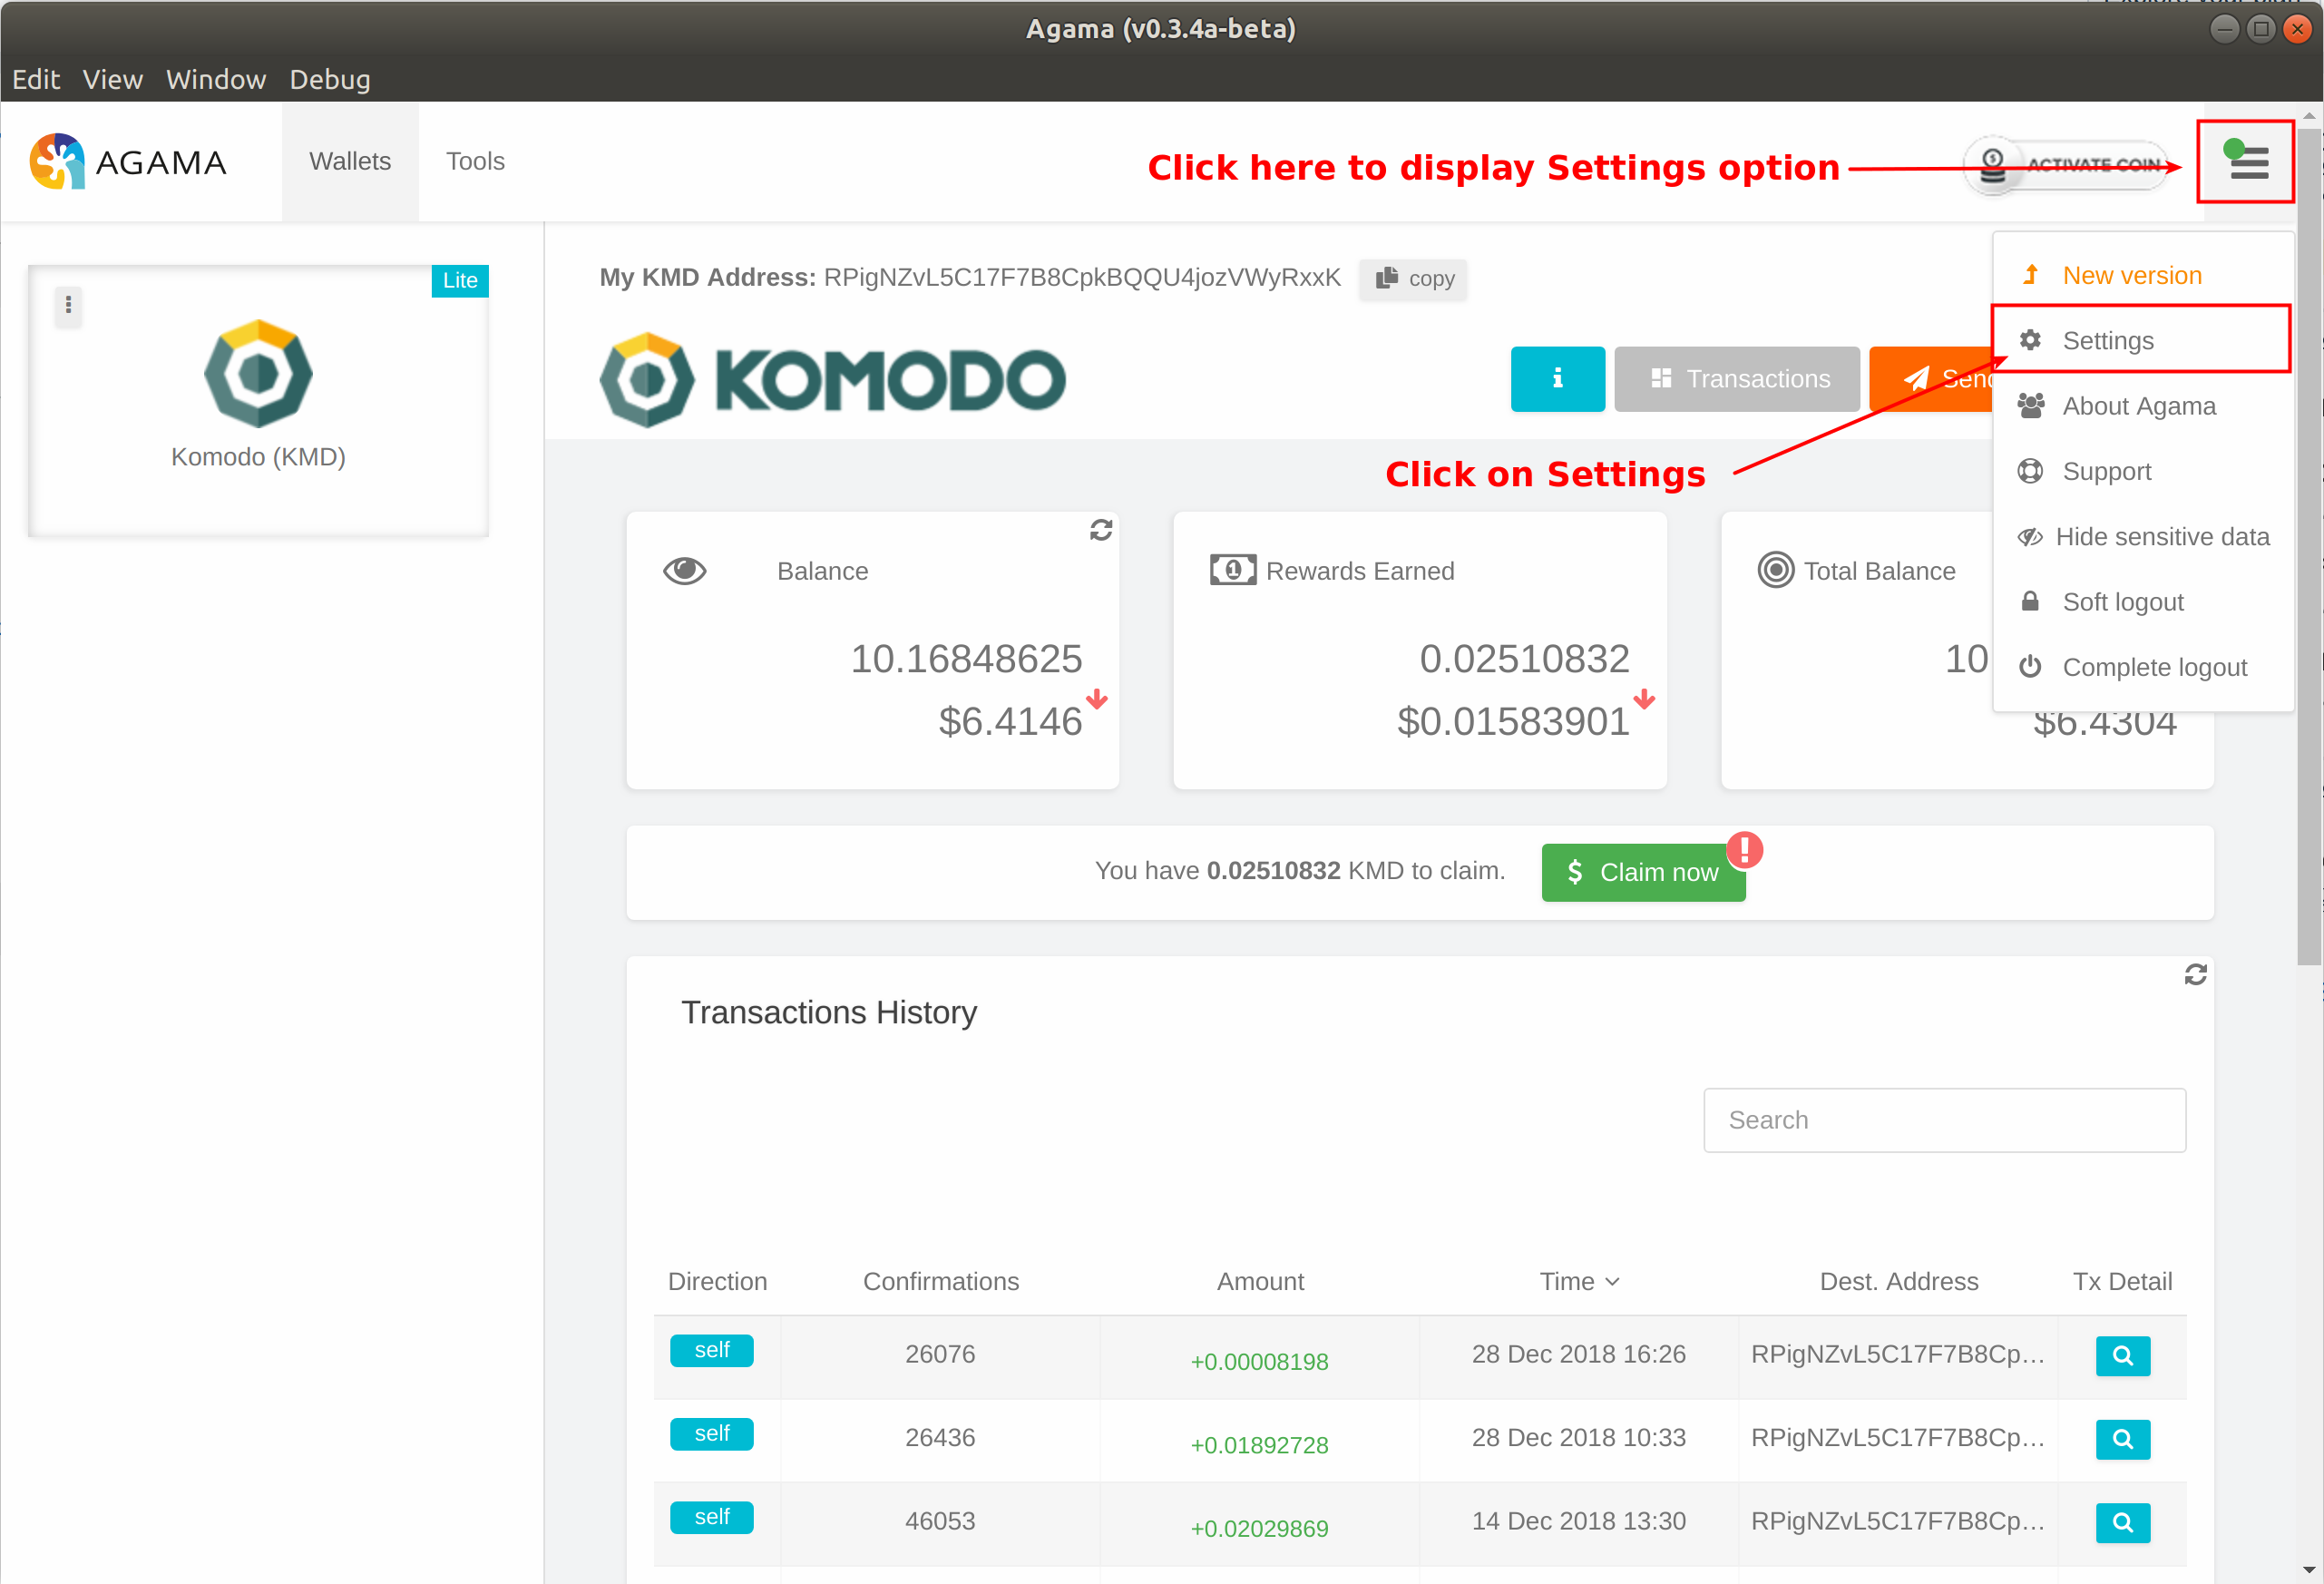Click the Send button
The image size is (2324, 1584).
(x=1932, y=379)
